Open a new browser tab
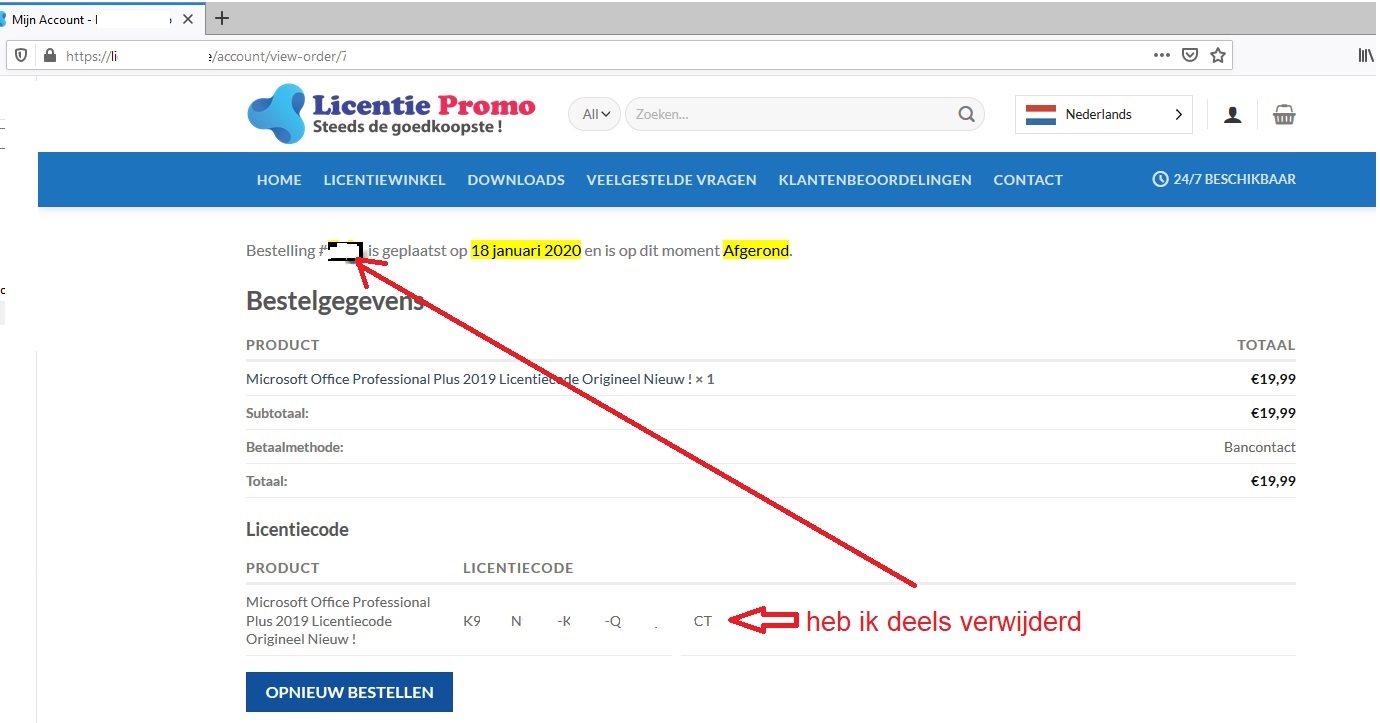This screenshot has width=1380, height=723. pos(222,18)
